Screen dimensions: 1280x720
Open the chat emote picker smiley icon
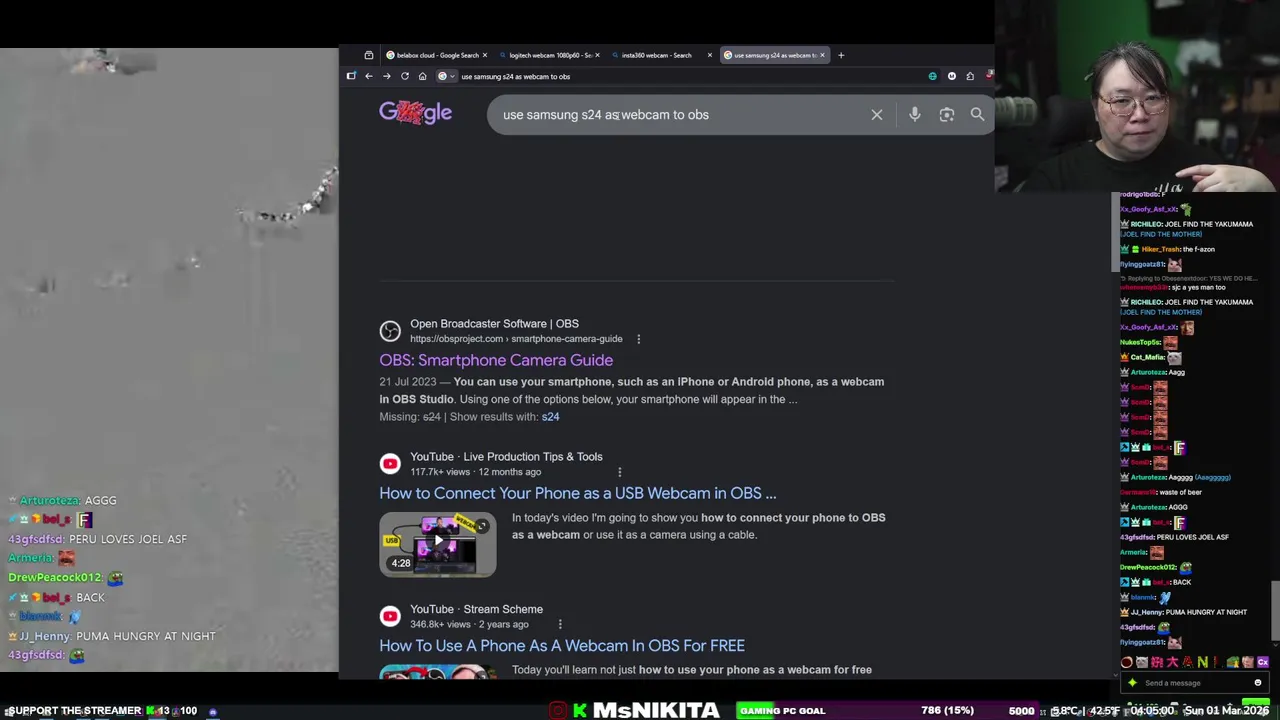click(1257, 683)
